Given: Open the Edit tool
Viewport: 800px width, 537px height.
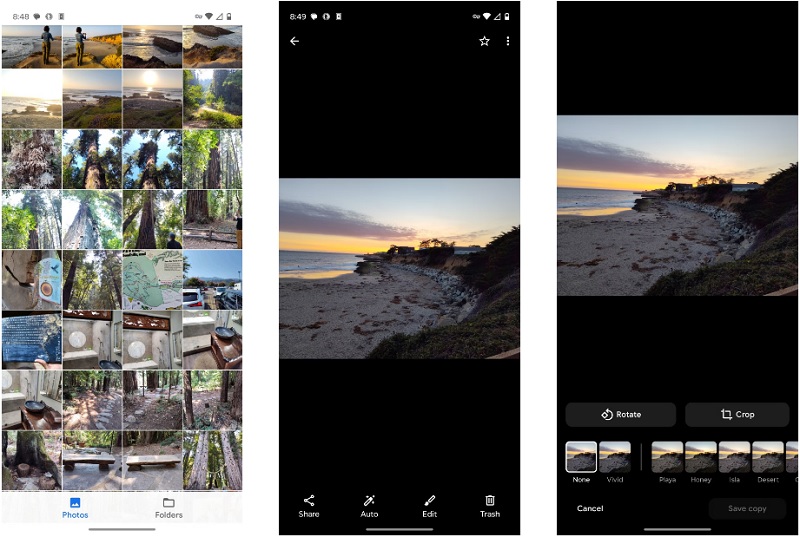Looking at the screenshot, I should 430,506.
